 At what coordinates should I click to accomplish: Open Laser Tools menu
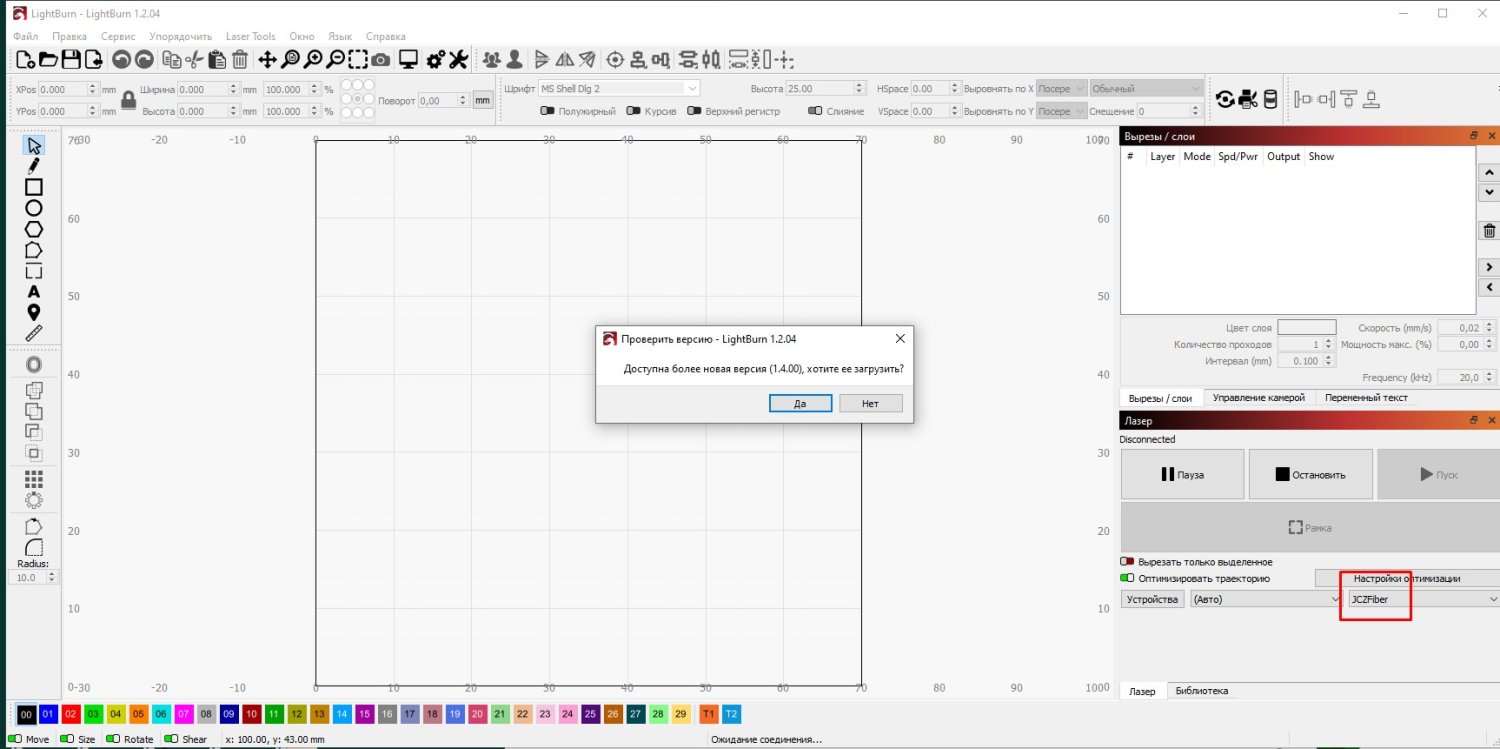[x=250, y=36]
